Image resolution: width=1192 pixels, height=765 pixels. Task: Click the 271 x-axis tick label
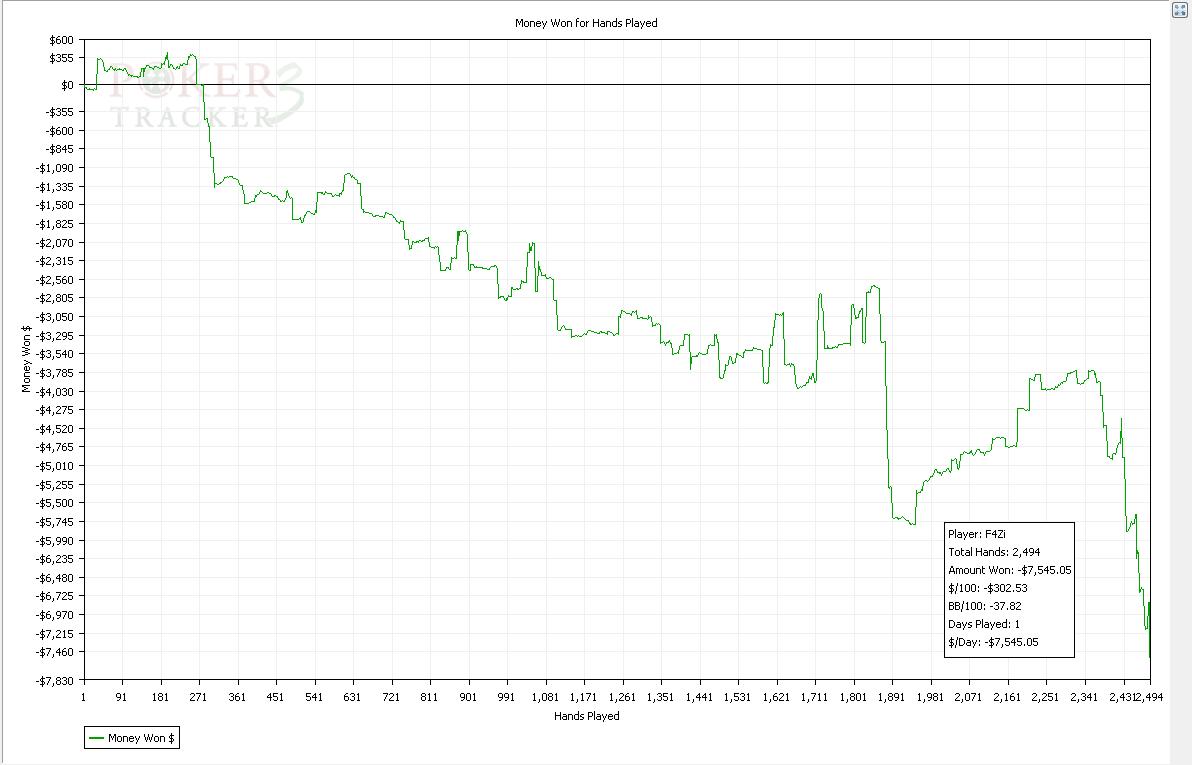[x=198, y=697]
